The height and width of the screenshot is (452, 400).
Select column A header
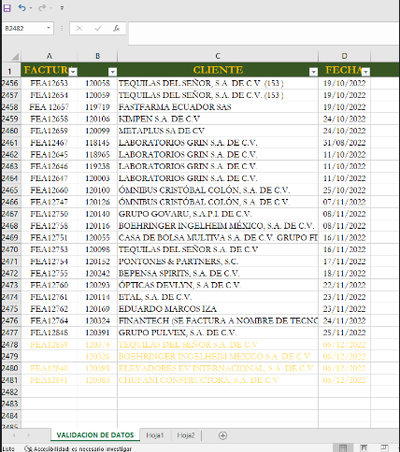49,56
